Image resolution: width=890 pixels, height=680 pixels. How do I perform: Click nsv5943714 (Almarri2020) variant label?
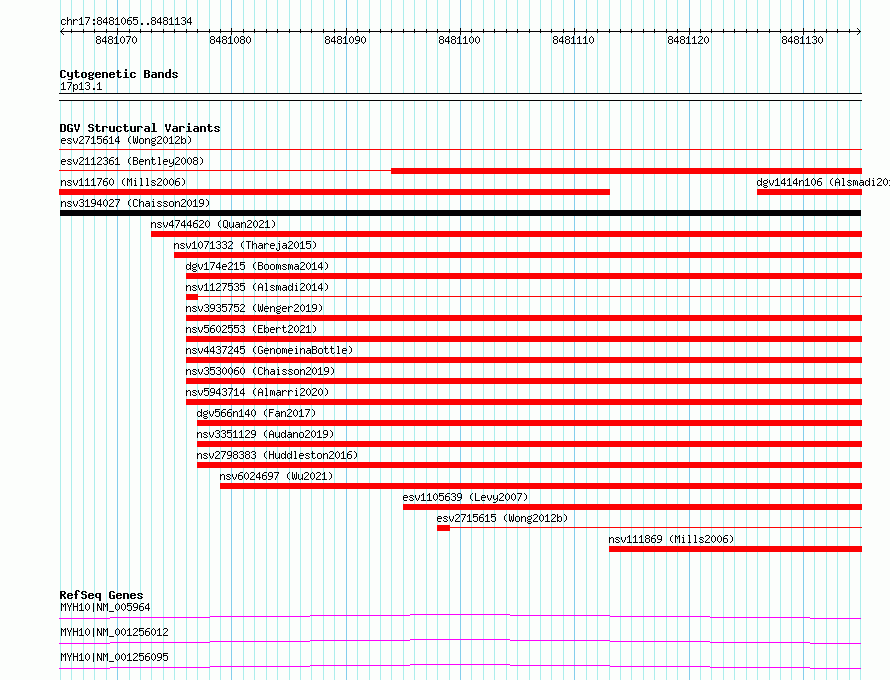click(257, 392)
